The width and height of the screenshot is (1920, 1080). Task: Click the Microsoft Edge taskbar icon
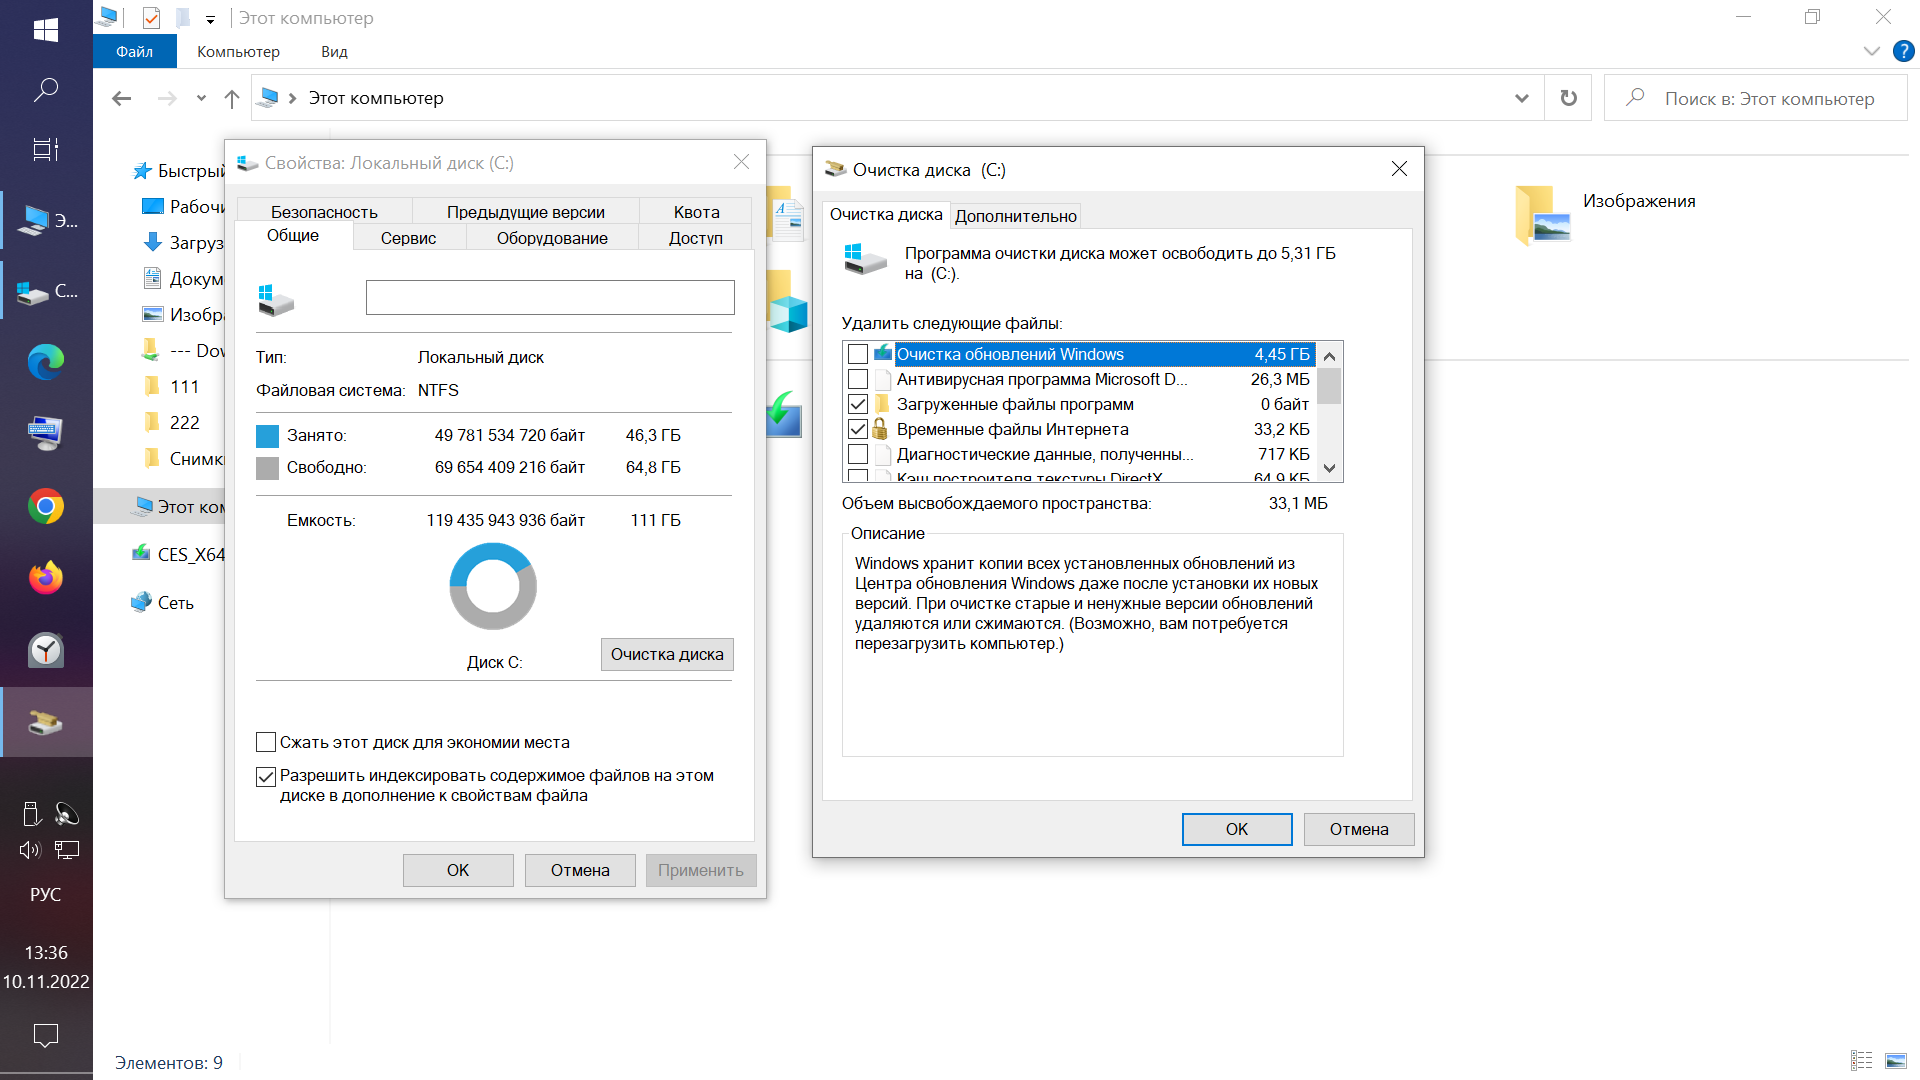(x=46, y=361)
